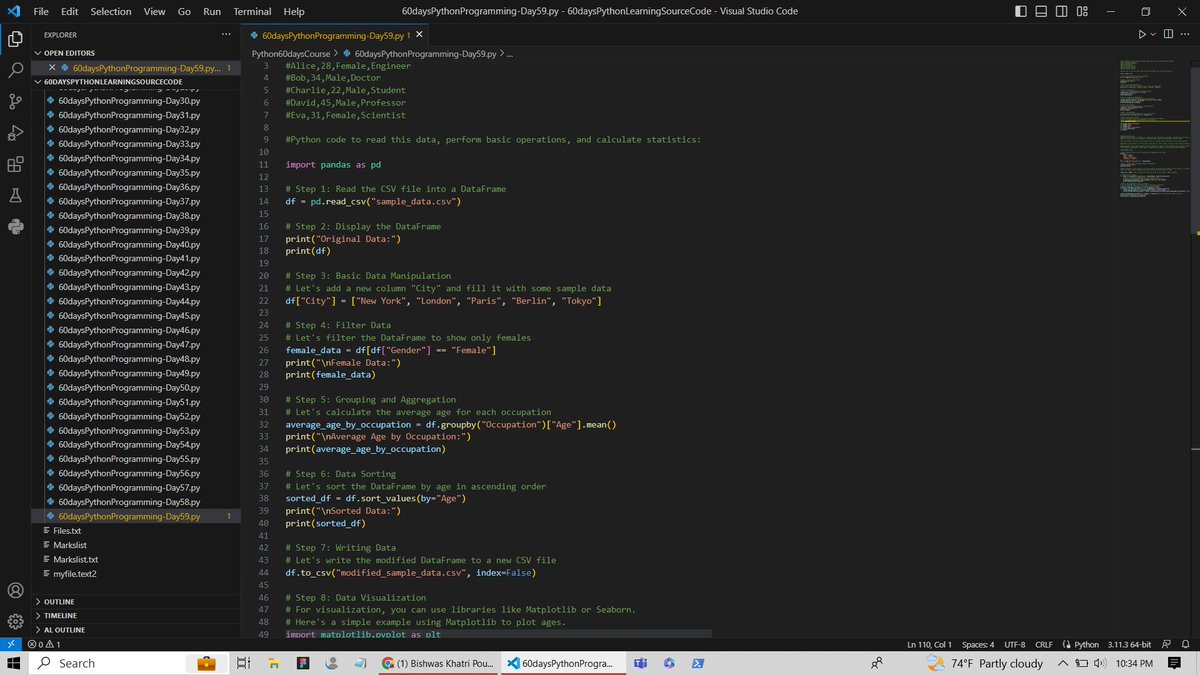Change CRLF end of line sequence
The height and width of the screenshot is (675, 1200).
click(1044, 644)
